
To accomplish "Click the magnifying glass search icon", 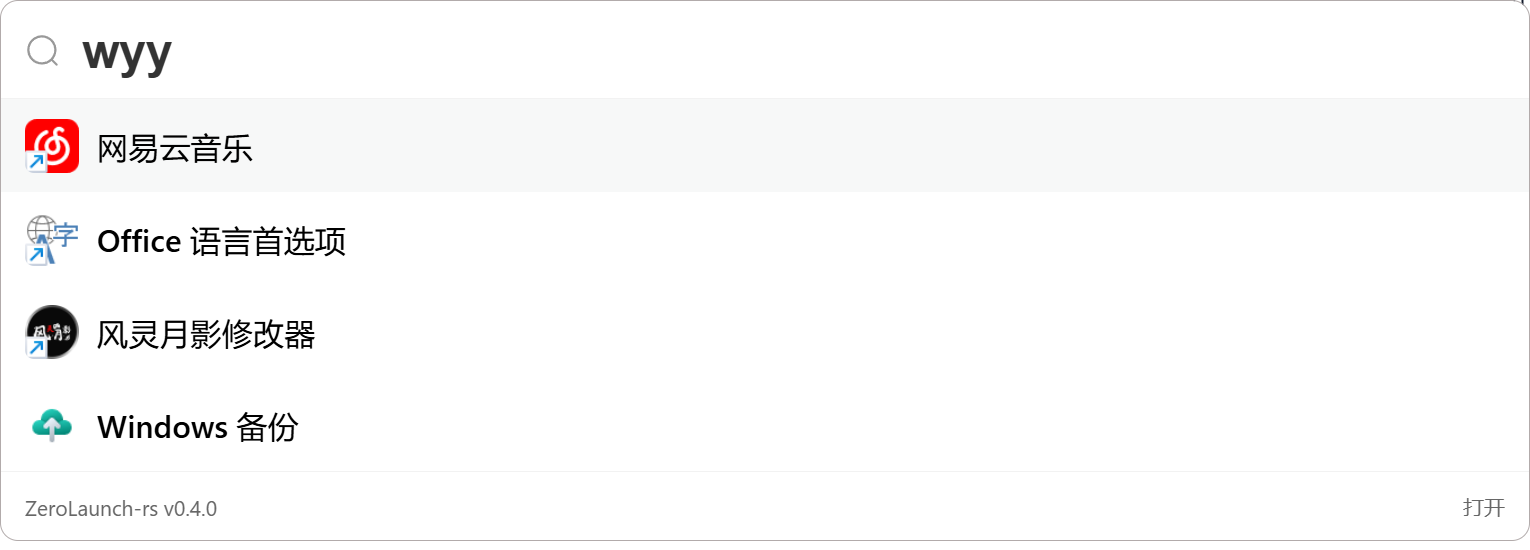I will click(x=43, y=50).
